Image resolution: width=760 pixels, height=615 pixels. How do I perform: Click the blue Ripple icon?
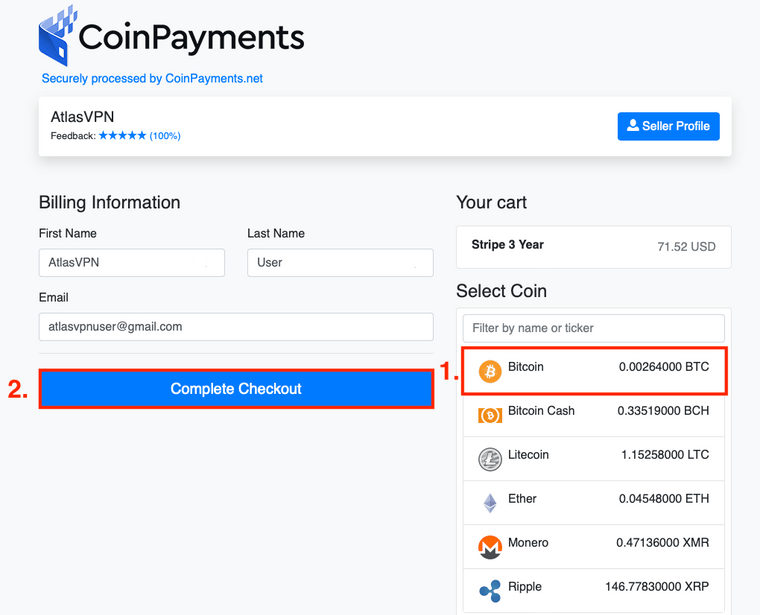(490, 591)
